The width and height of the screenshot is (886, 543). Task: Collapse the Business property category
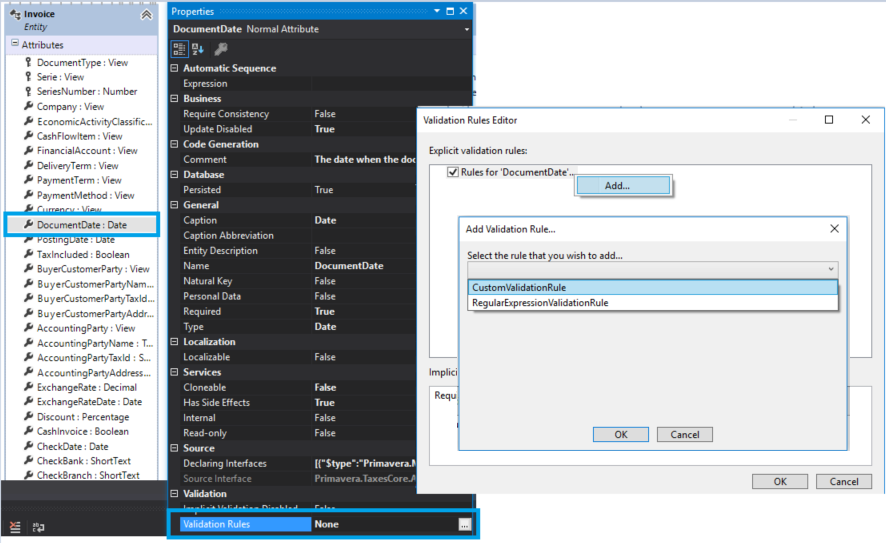click(175, 98)
